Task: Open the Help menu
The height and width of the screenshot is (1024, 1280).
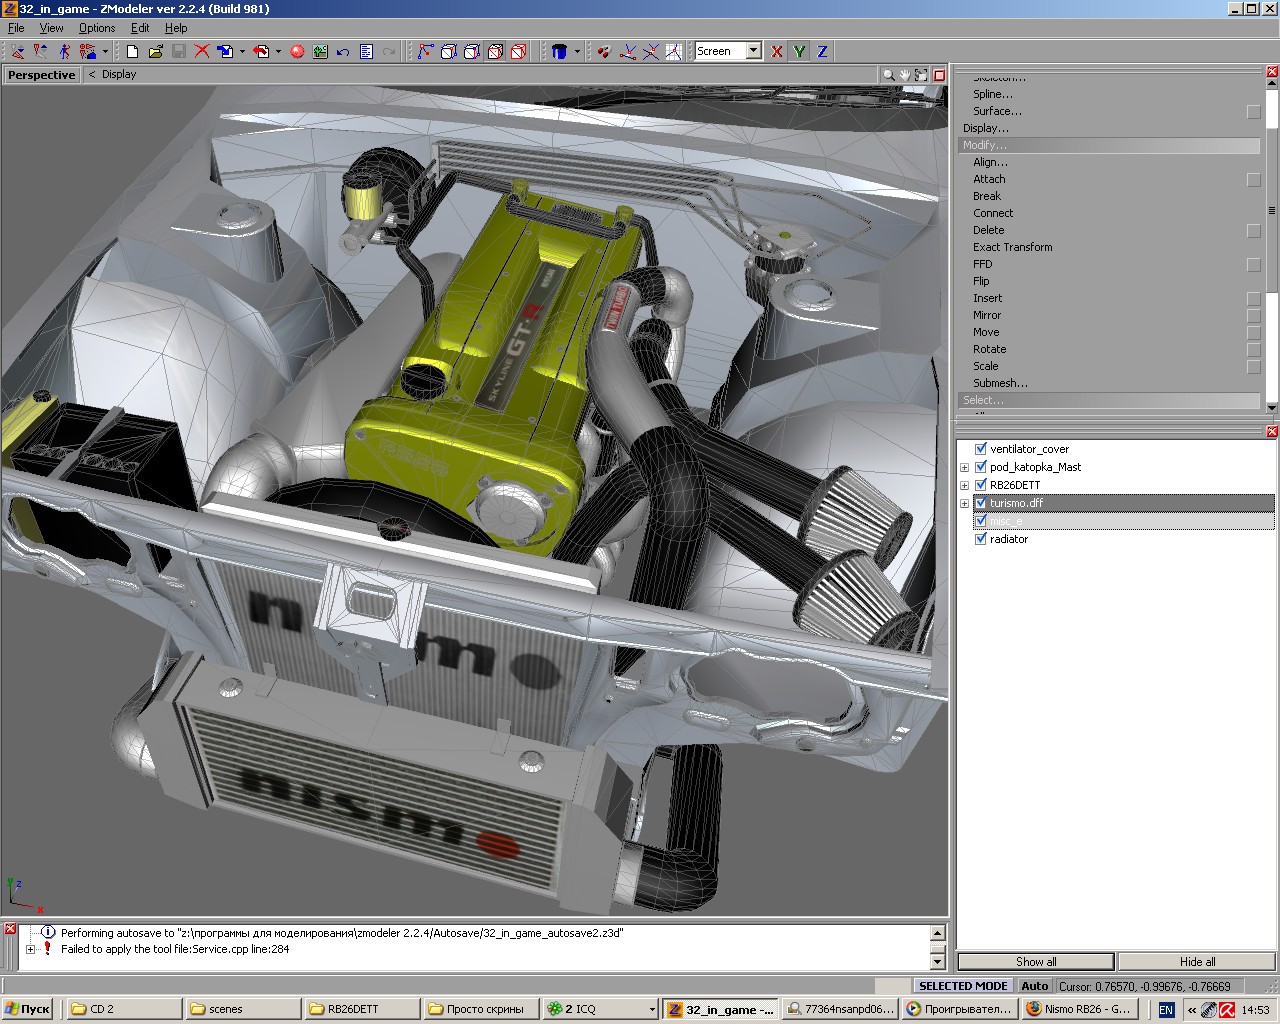Action: click(x=176, y=28)
